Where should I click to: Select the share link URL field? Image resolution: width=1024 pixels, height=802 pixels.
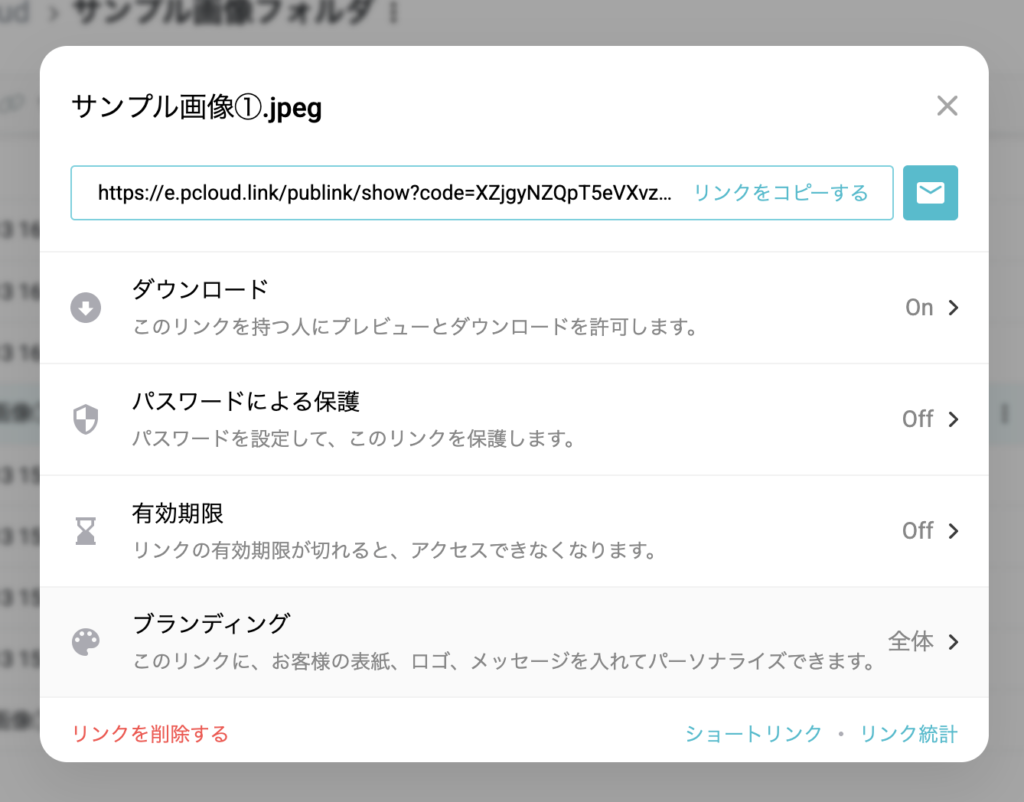(380, 192)
